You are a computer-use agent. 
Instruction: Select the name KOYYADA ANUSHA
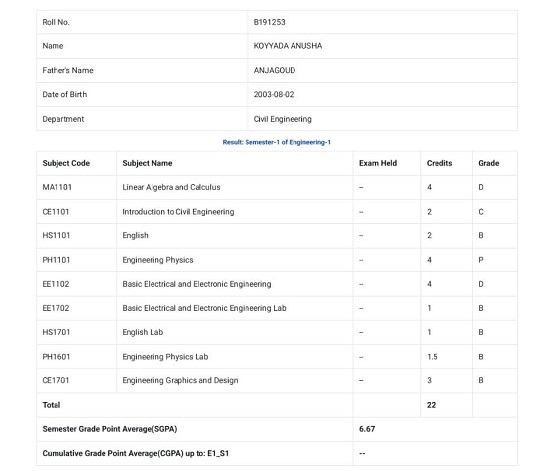288,46
